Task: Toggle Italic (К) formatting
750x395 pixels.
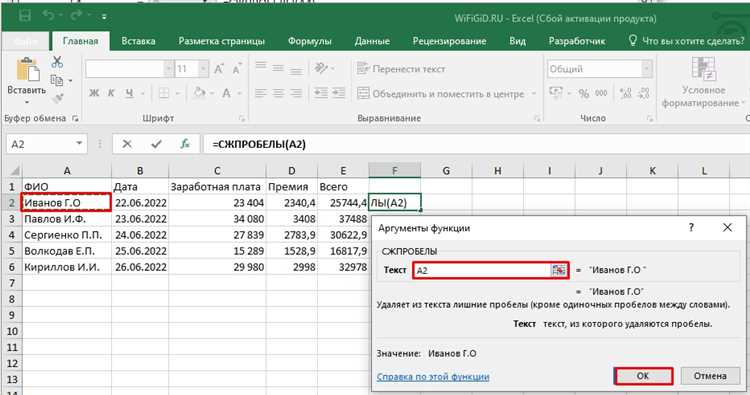Action: click(111, 93)
